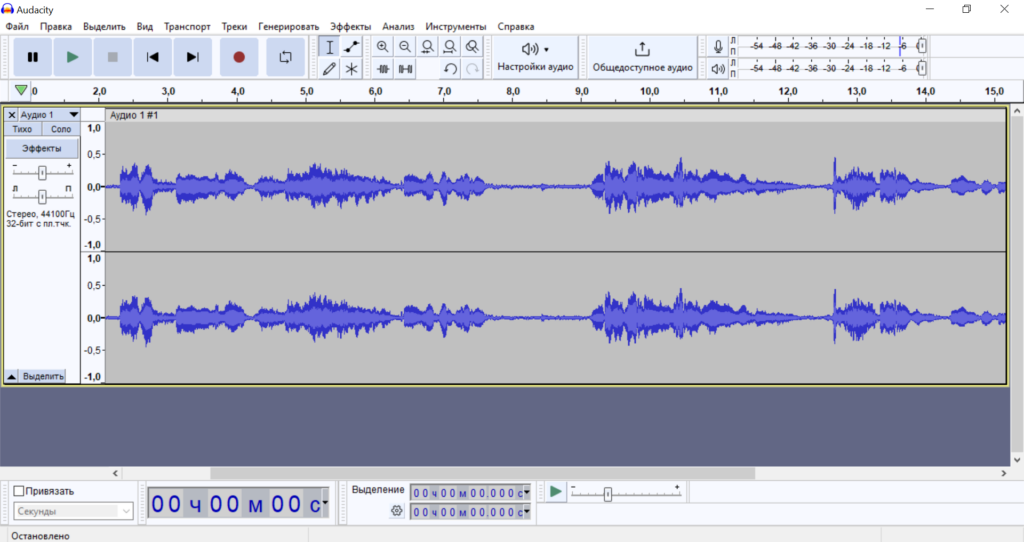Viewport: 1024px width, 542px height.
Task: Open the Файл menu
Action: [17, 27]
